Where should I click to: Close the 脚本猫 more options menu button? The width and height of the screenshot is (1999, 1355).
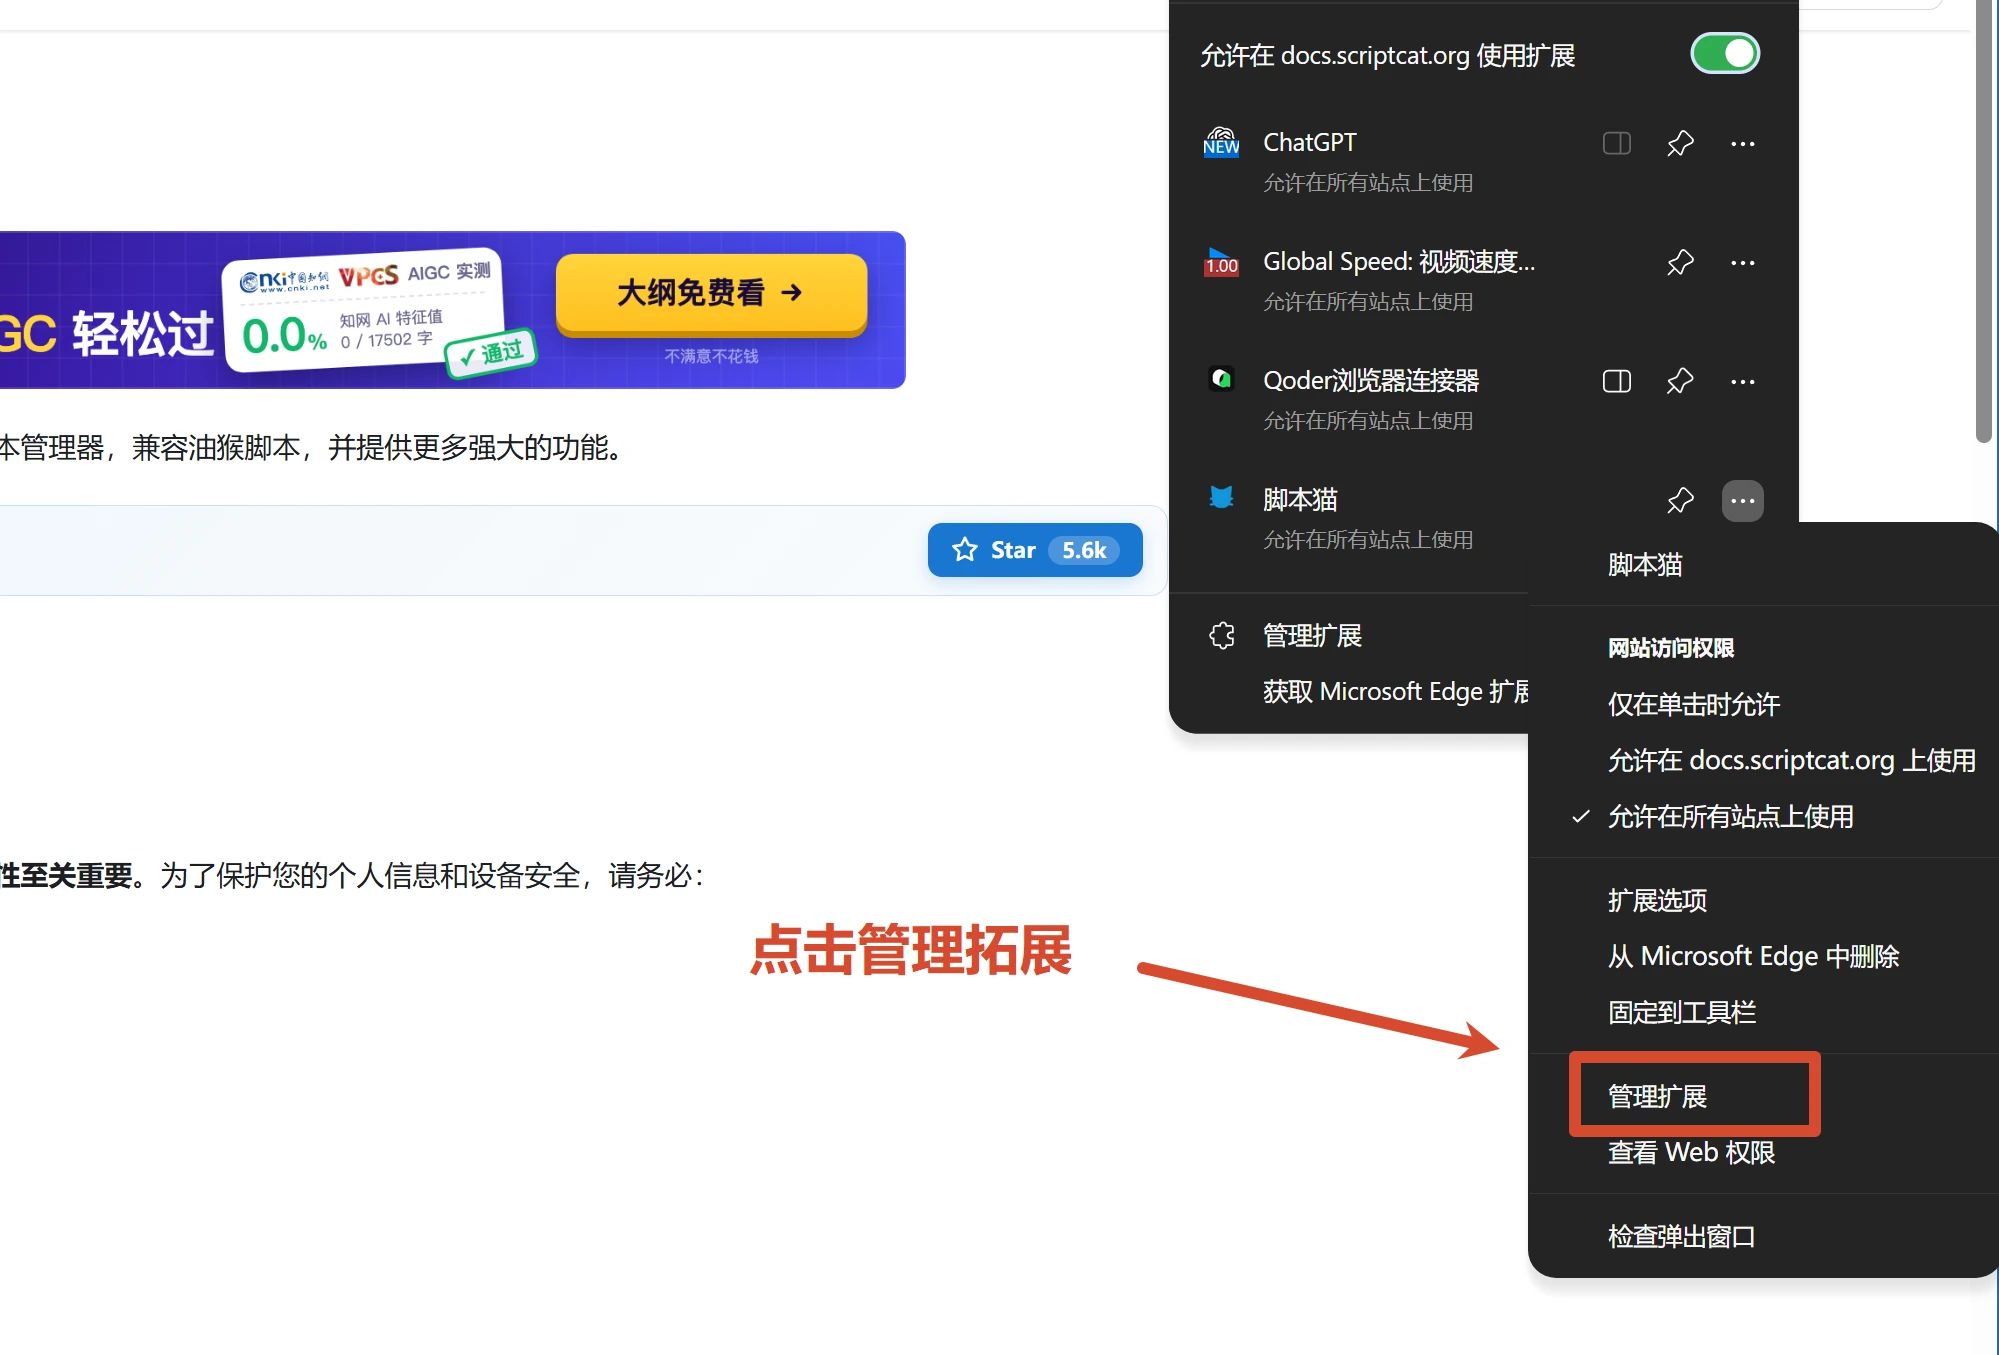[x=1742, y=501]
